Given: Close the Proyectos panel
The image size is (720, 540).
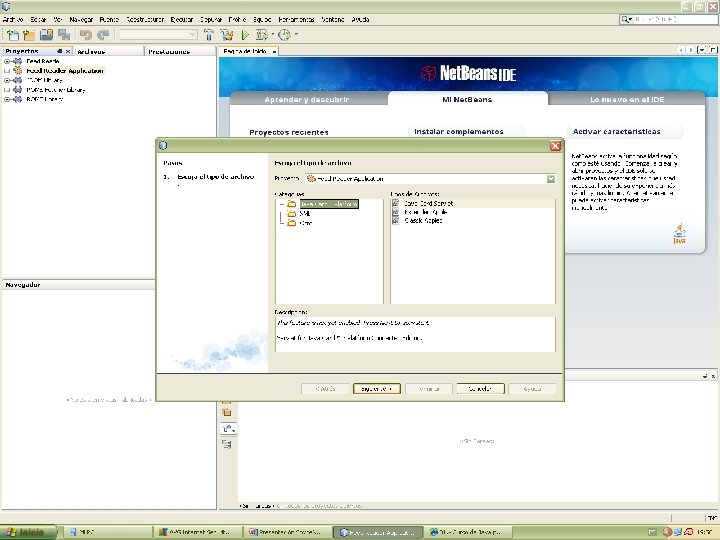Looking at the screenshot, I should click(x=68, y=51).
